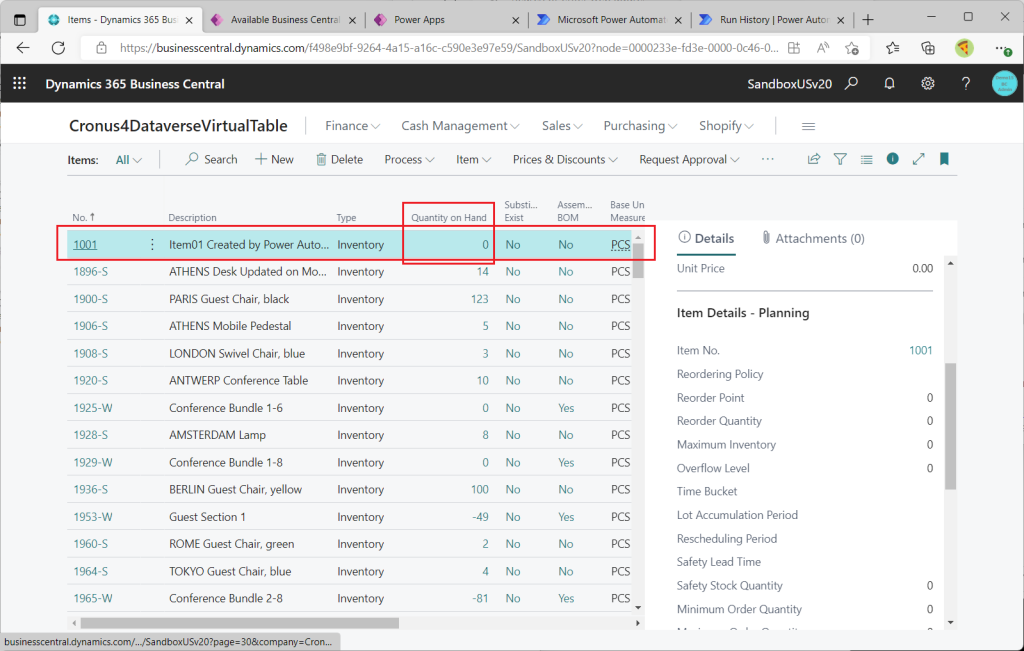This screenshot has height=651, width=1024.
Task: Go back with the browser back arrow
Action: point(23,48)
